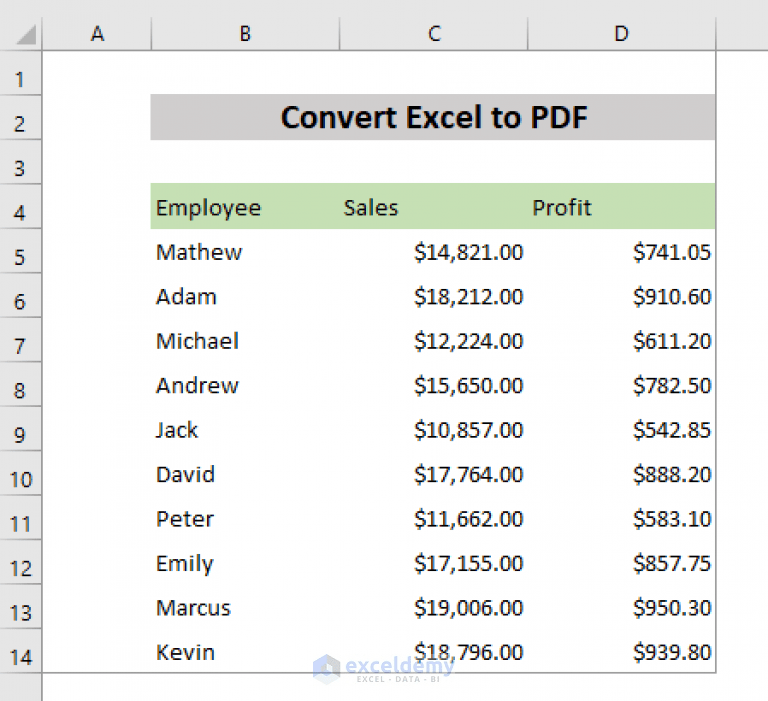Select the cell containing 'Peter'
This screenshot has height=701, width=768.
pos(245,519)
